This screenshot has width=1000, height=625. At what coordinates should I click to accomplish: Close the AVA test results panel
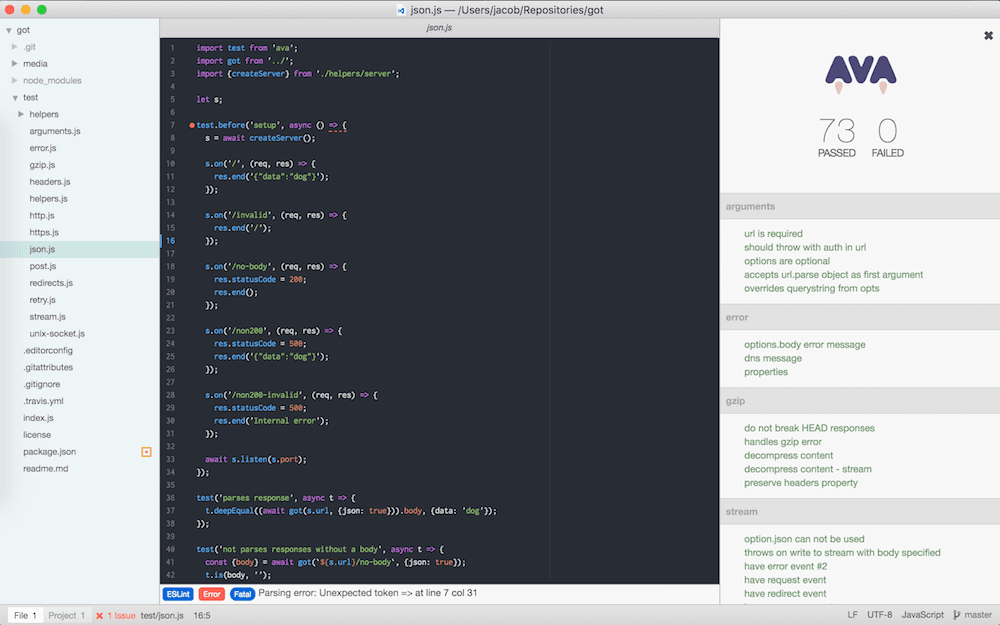(989, 36)
